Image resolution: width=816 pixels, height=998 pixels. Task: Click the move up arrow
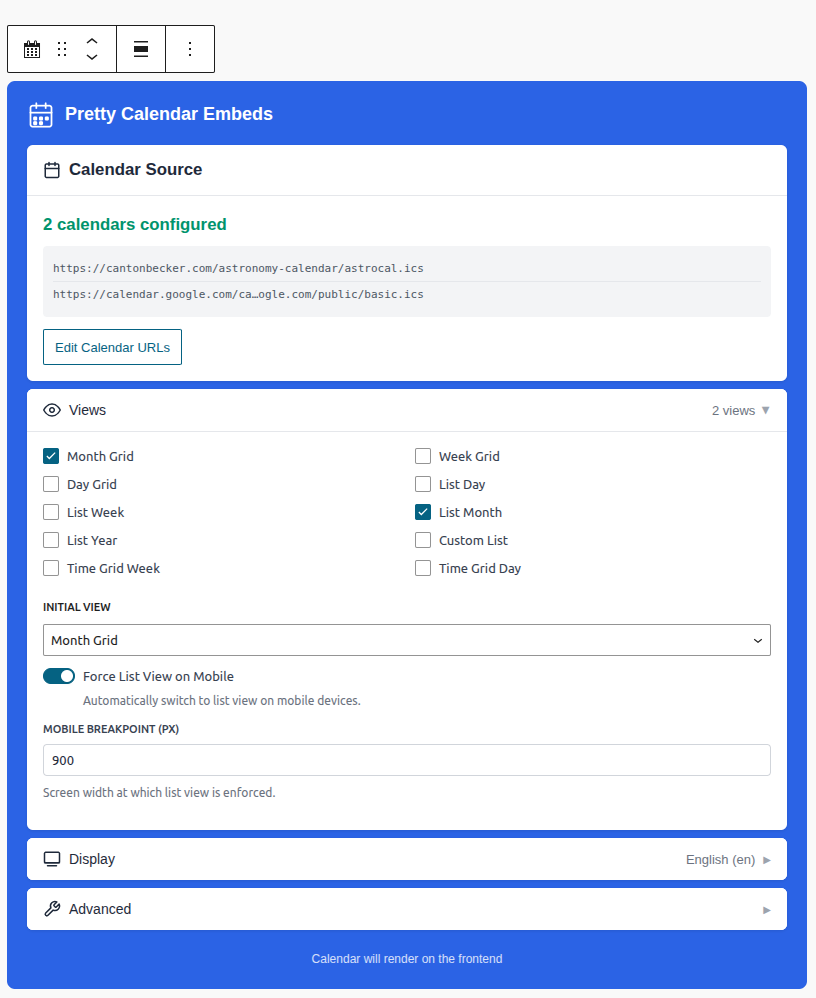coord(92,41)
